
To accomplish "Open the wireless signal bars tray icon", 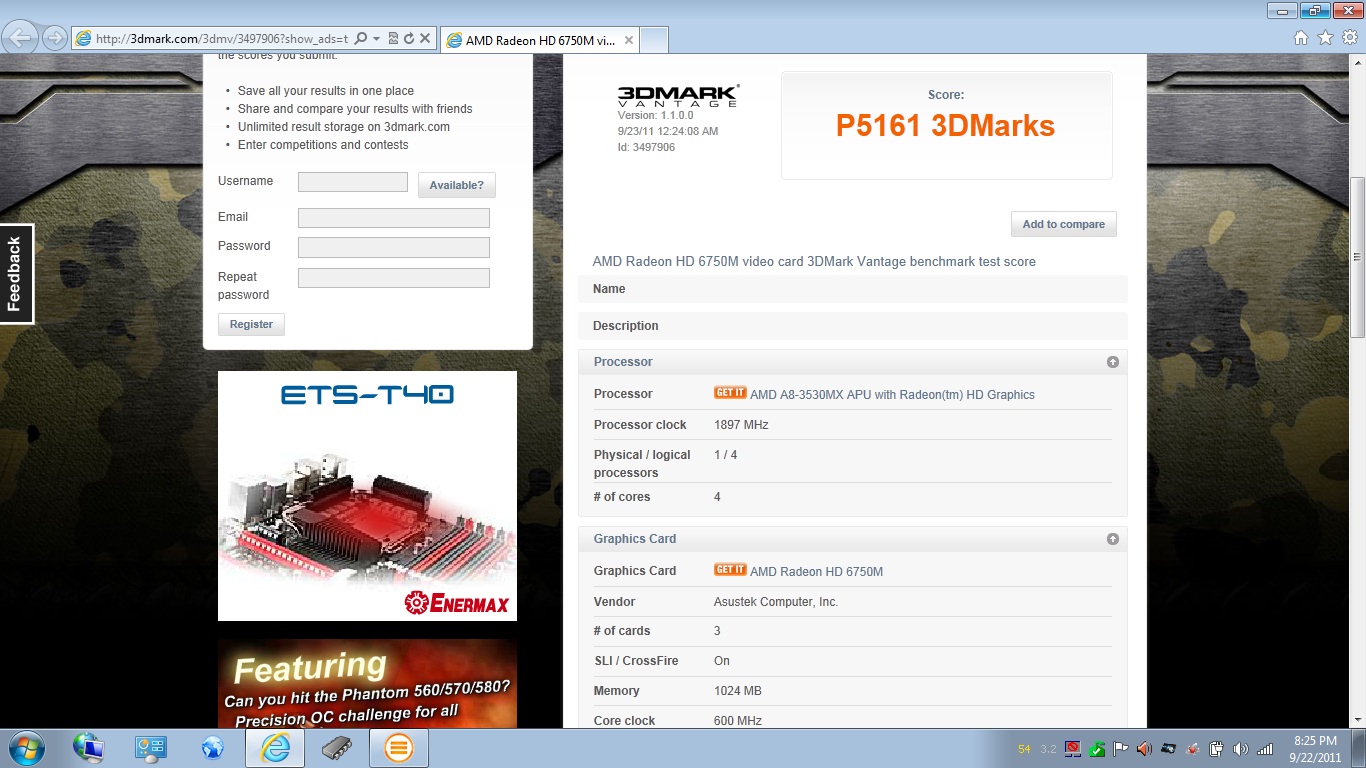I will 1265,748.
